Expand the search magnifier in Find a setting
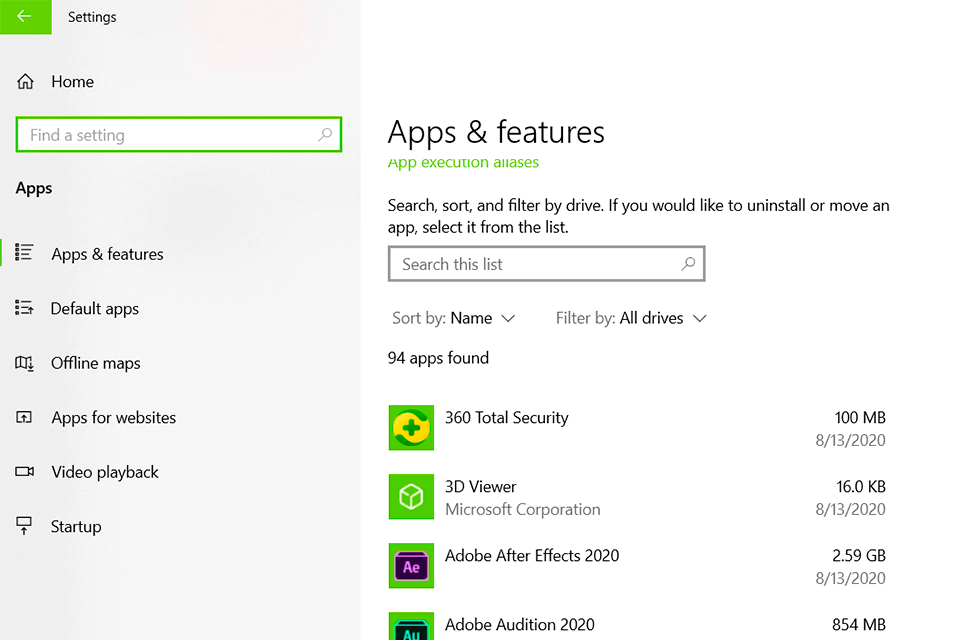The image size is (960, 640). [324, 134]
